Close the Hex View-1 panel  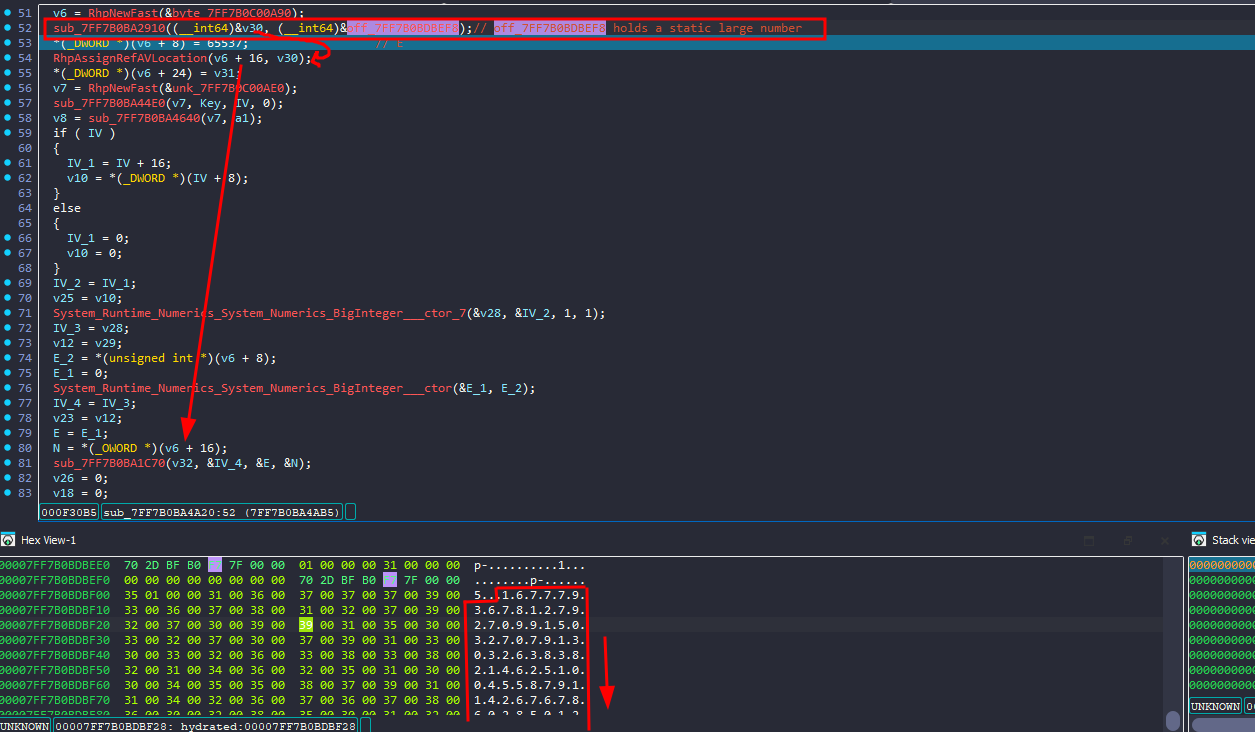pyautogui.click(x=1164, y=540)
